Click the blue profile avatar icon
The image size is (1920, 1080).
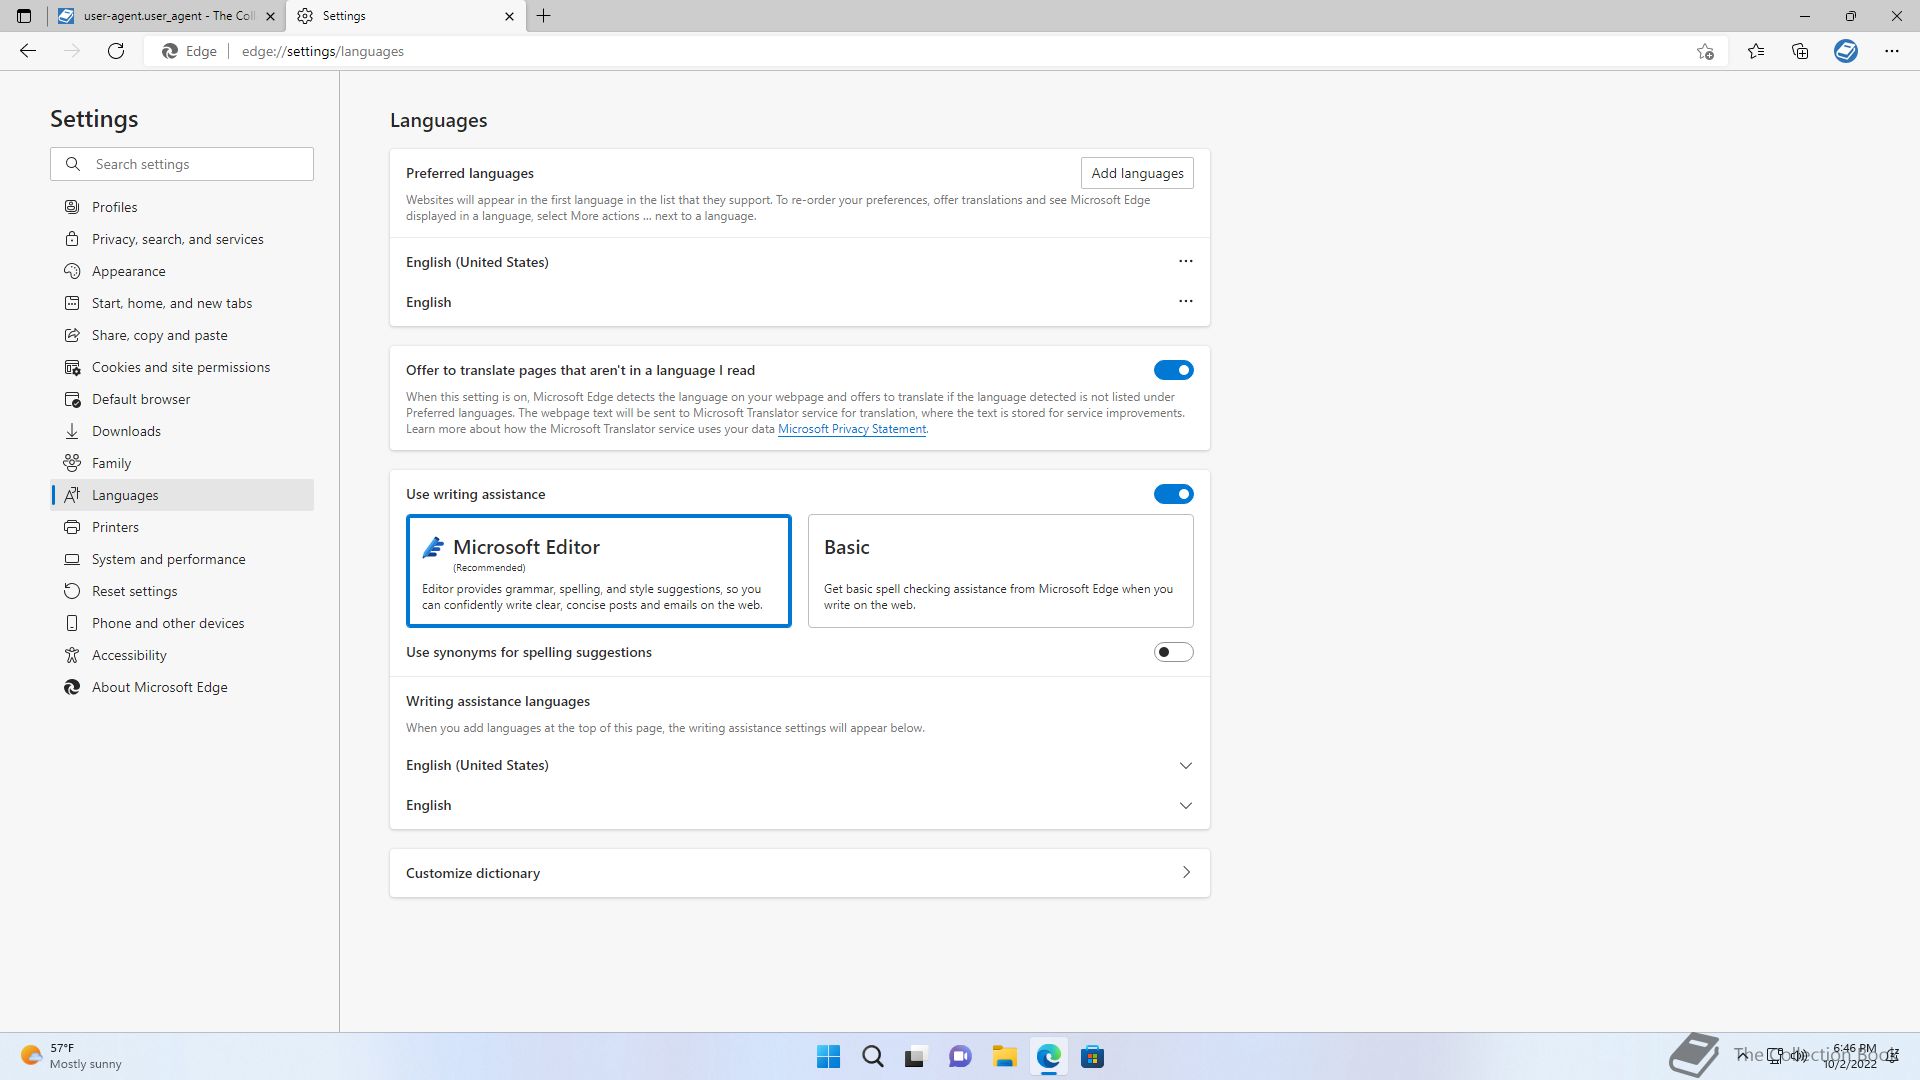click(x=1846, y=51)
